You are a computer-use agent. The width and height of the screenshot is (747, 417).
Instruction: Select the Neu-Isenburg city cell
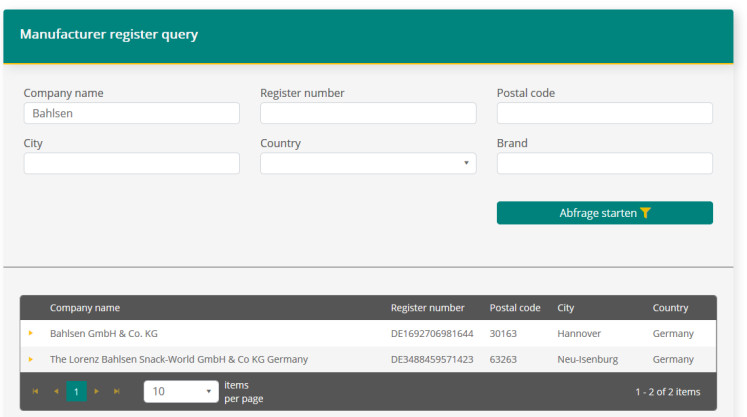click(x=587, y=359)
